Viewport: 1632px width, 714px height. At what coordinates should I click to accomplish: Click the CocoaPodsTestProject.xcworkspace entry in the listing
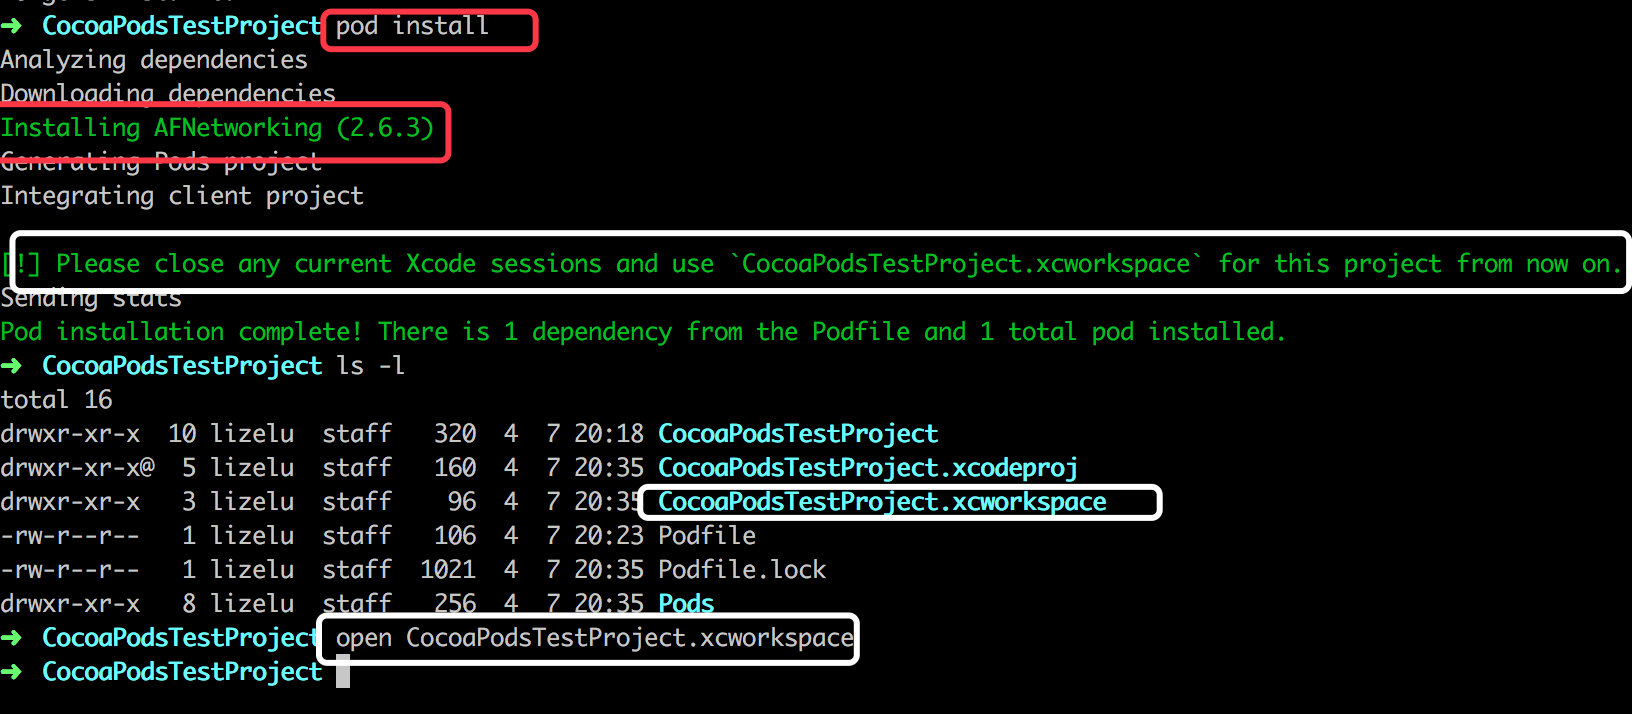pos(882,502)
